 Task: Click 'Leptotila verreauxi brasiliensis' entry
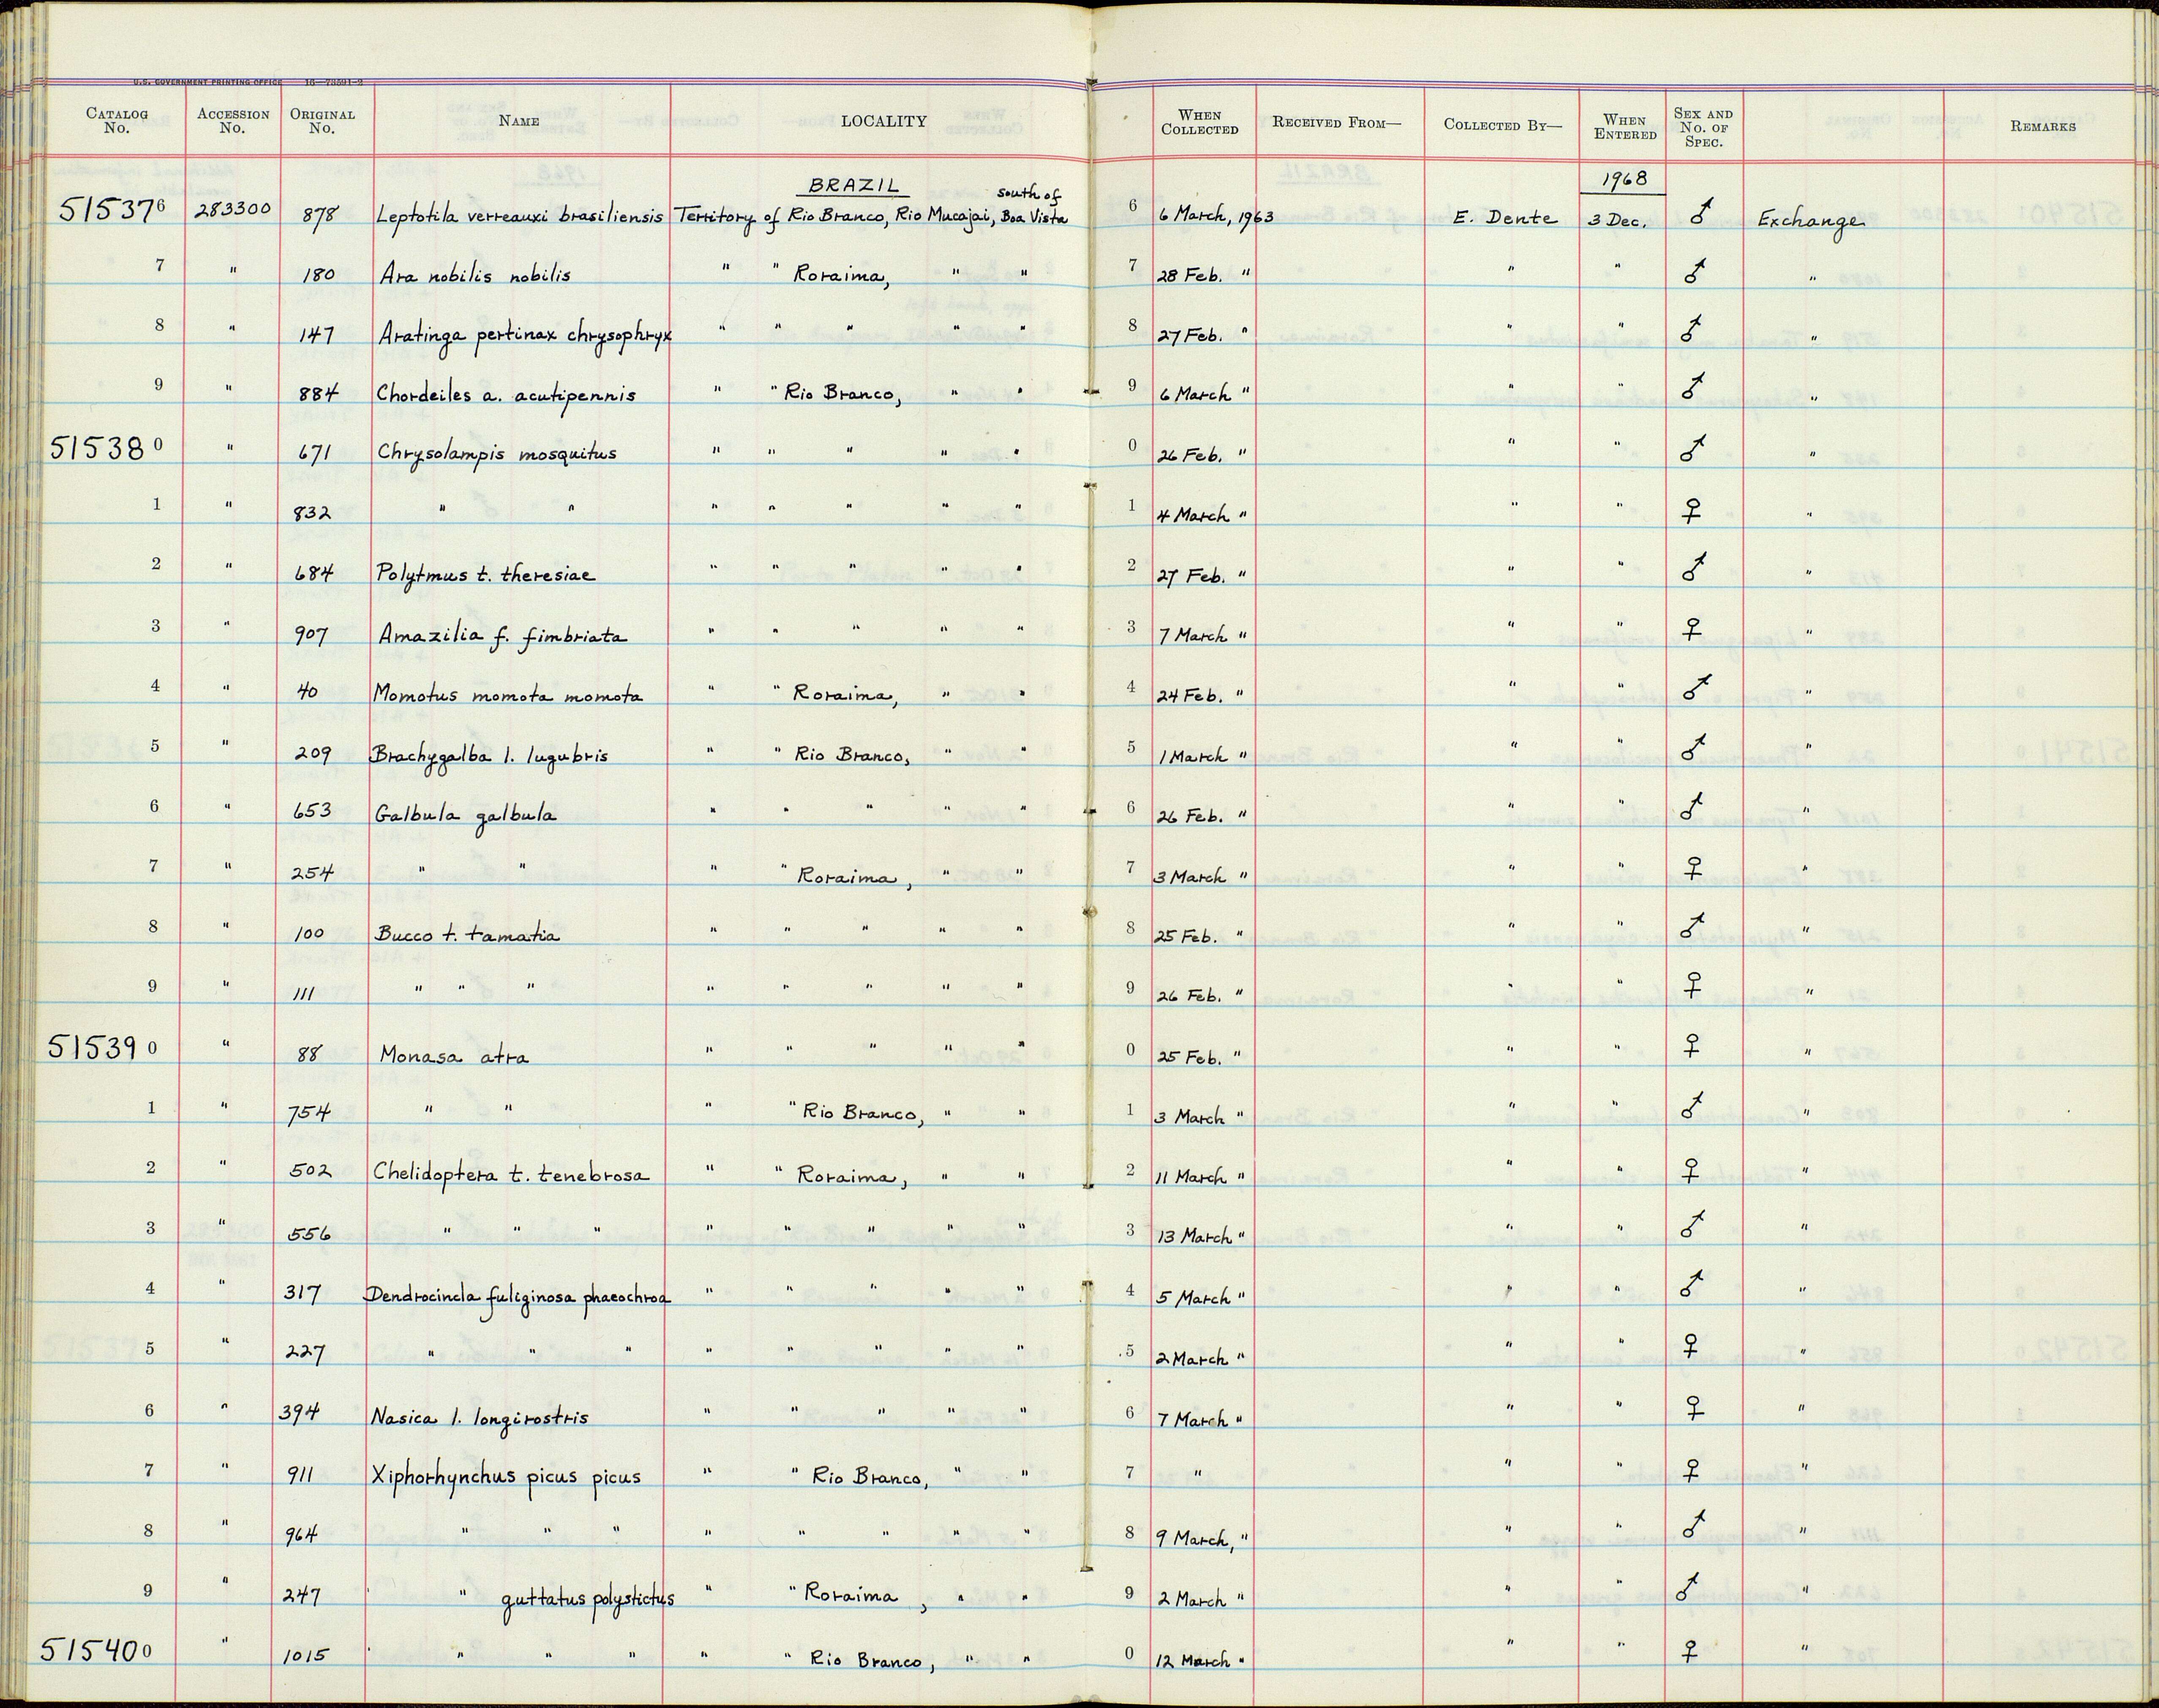(x=519, y=216)
